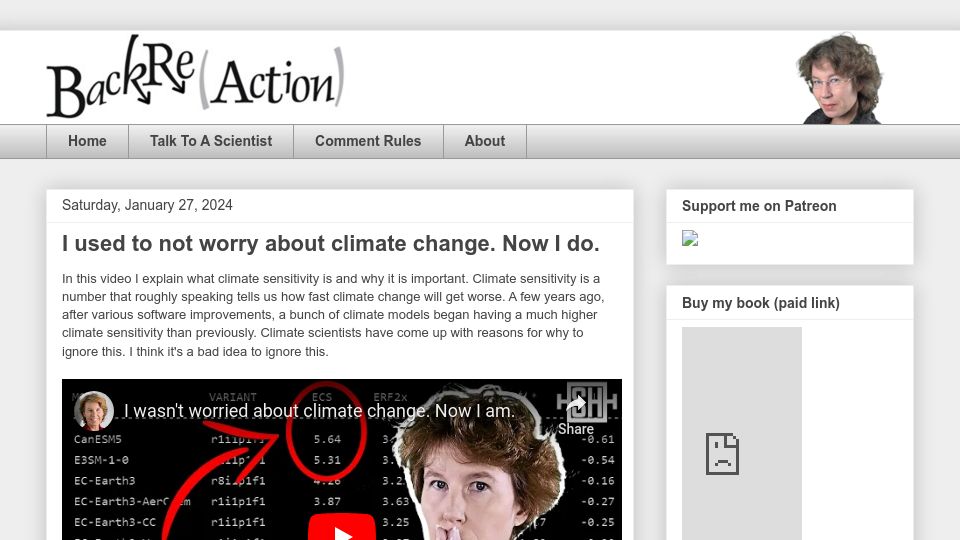Click the author portrait in the header
The height and width of the screenshot is (540, 960).
(839, 79)
